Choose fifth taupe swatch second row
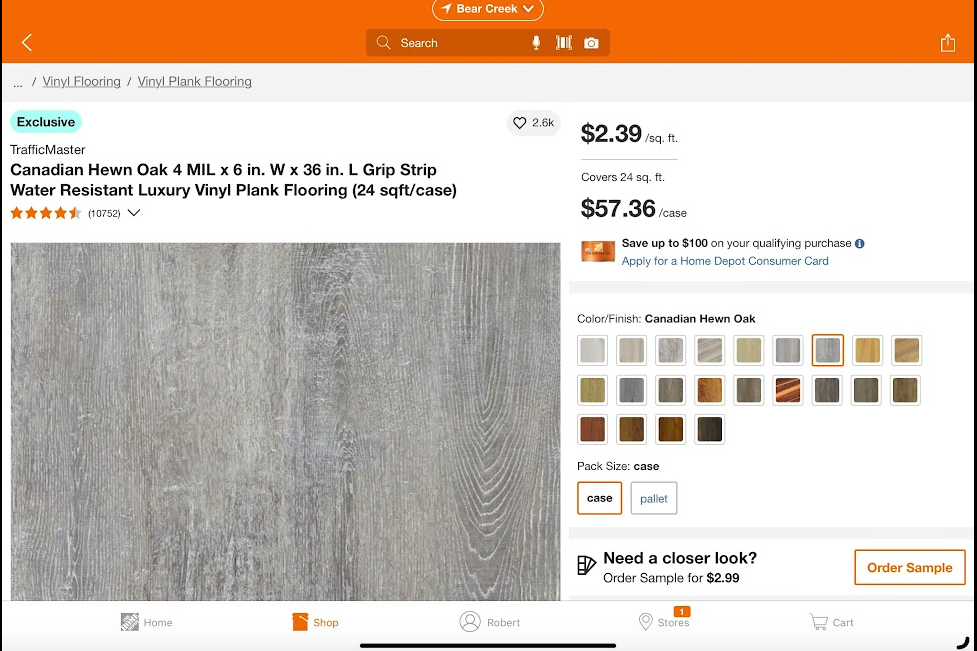This screenshot has height=651, width=977. [x=749, y=390]
